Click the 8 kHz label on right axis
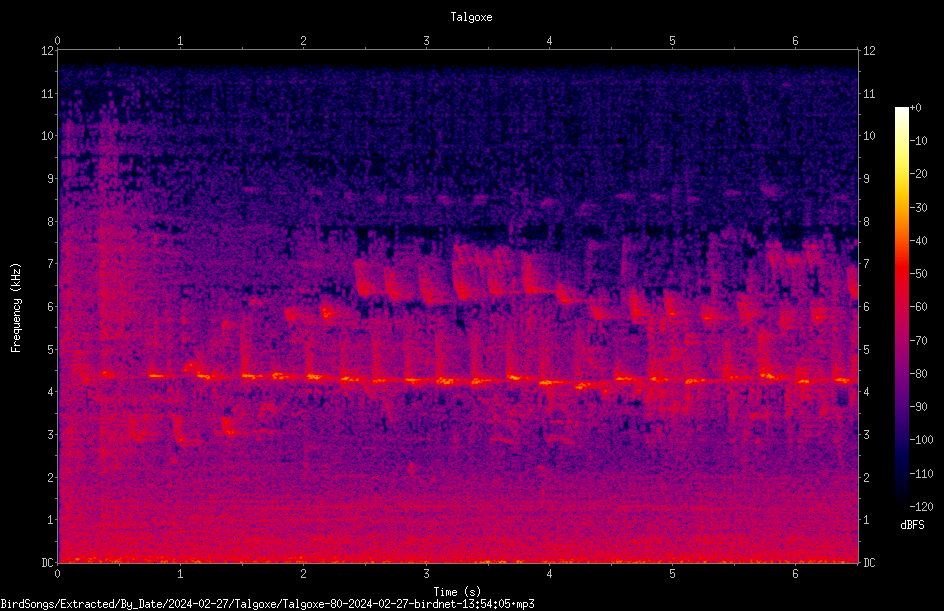The height and width of the screenshot is (611, 944). (866, 222)
